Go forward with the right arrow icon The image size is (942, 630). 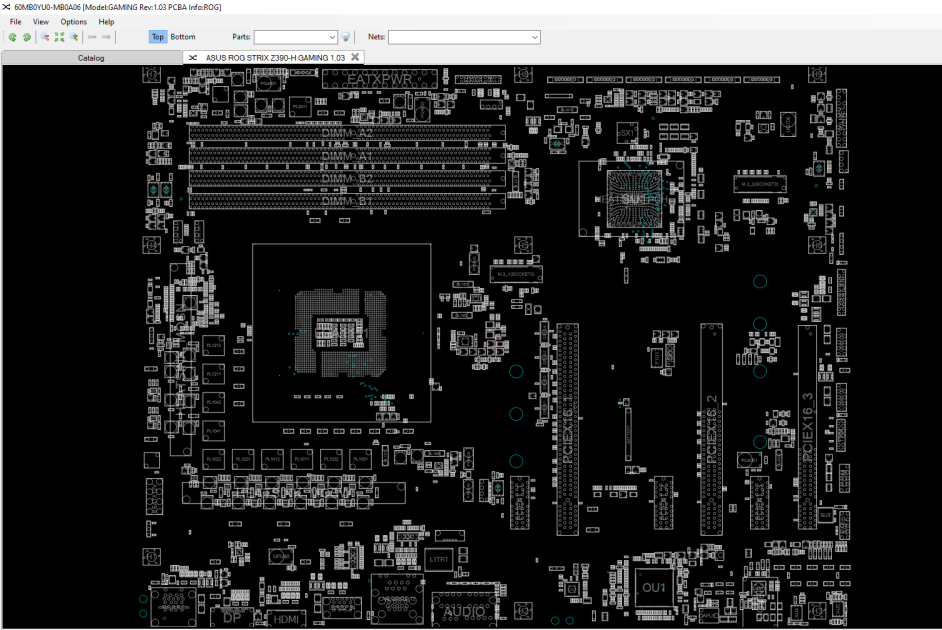(x=106, y=37)
